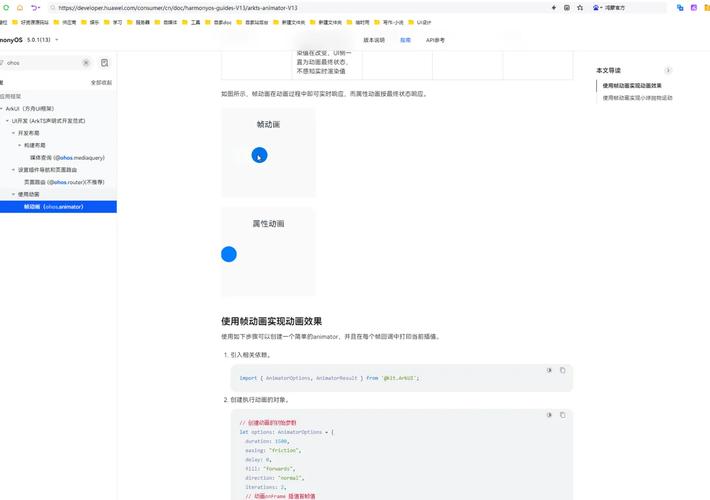
Task: Switch to the 指南 tab
Action: (x=405, y=40)
